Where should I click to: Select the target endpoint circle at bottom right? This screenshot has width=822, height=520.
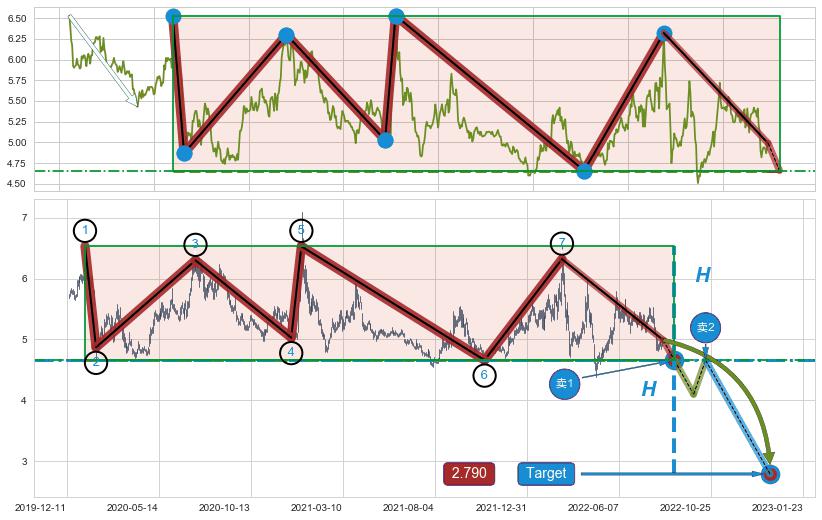(769, 474)
